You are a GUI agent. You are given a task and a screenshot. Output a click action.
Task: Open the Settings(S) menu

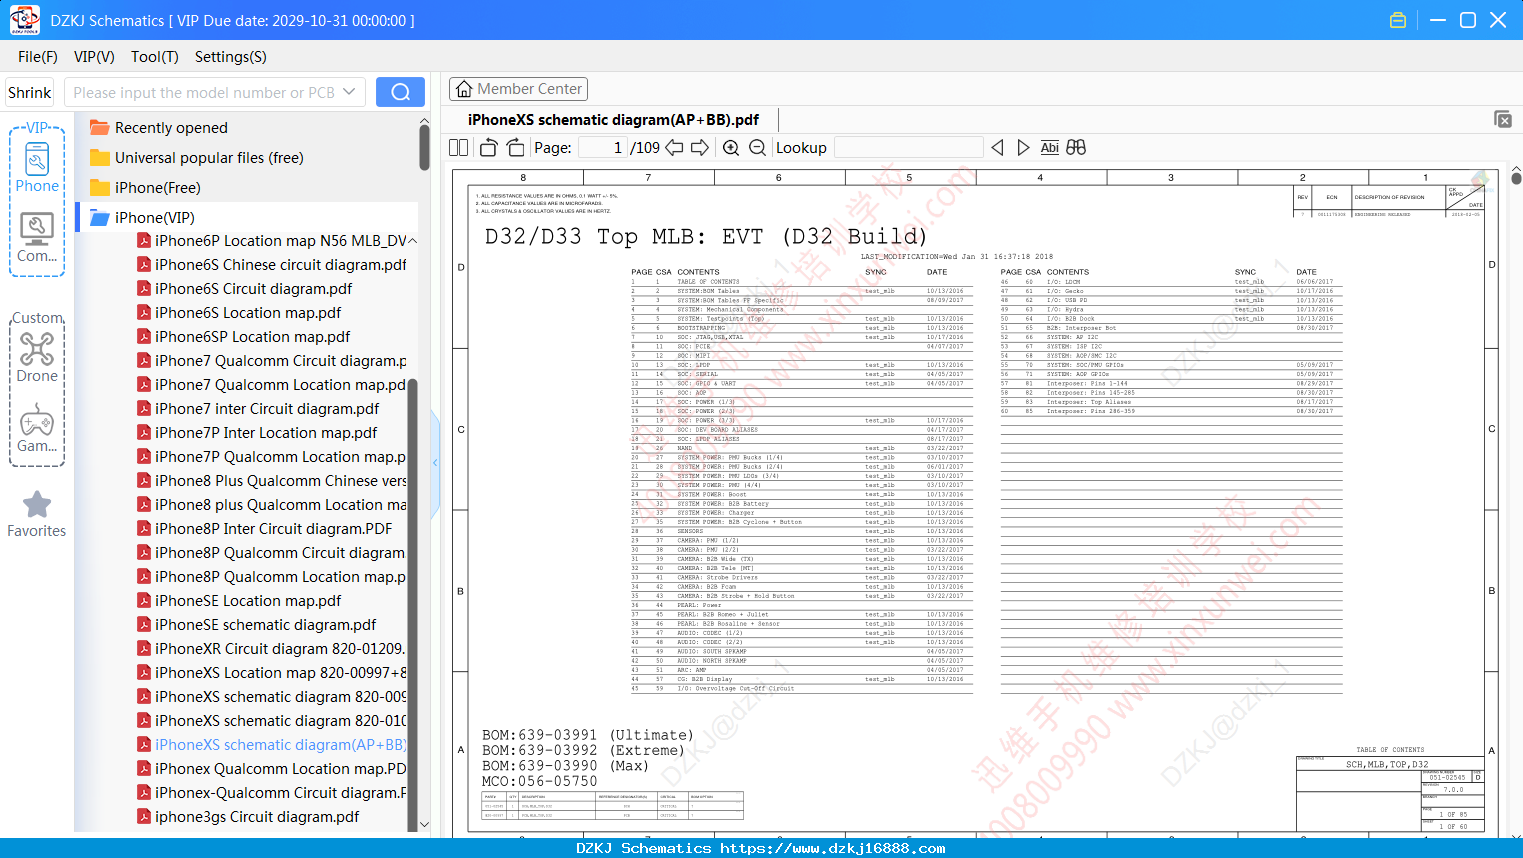coord(231,57)
